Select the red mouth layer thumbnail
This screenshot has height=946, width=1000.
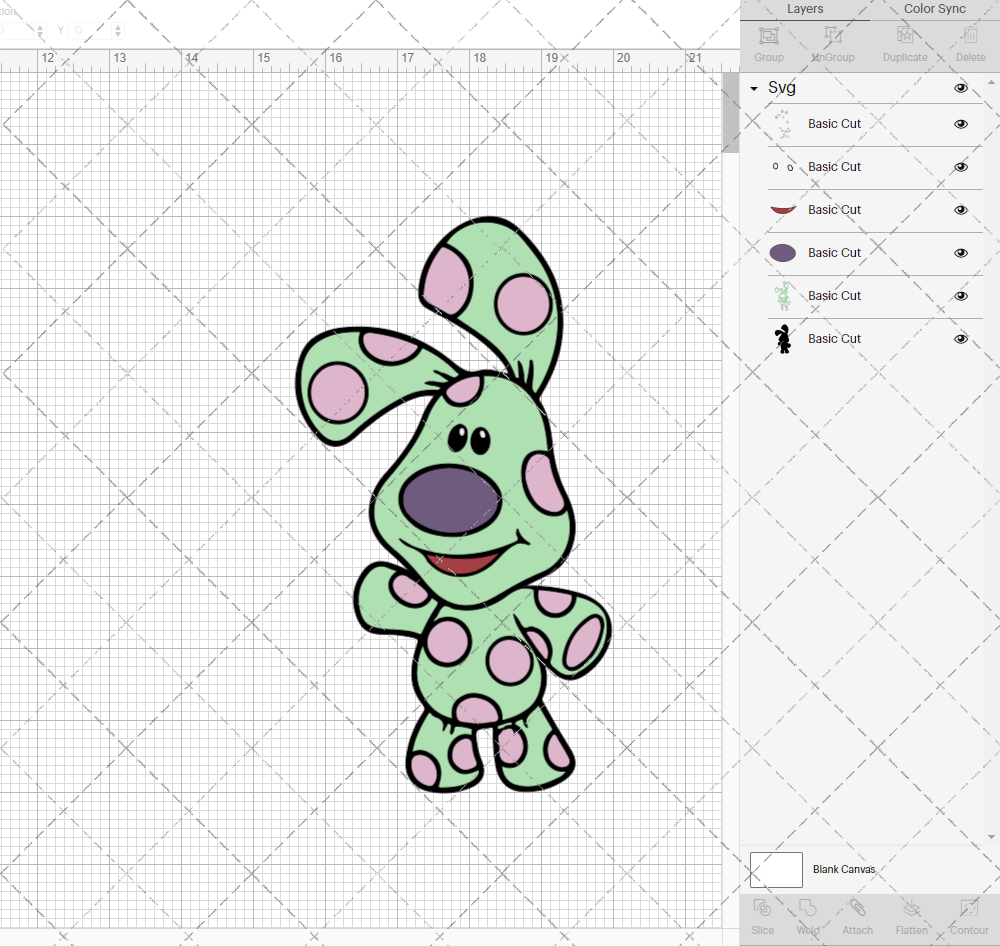tap(783, 209)
